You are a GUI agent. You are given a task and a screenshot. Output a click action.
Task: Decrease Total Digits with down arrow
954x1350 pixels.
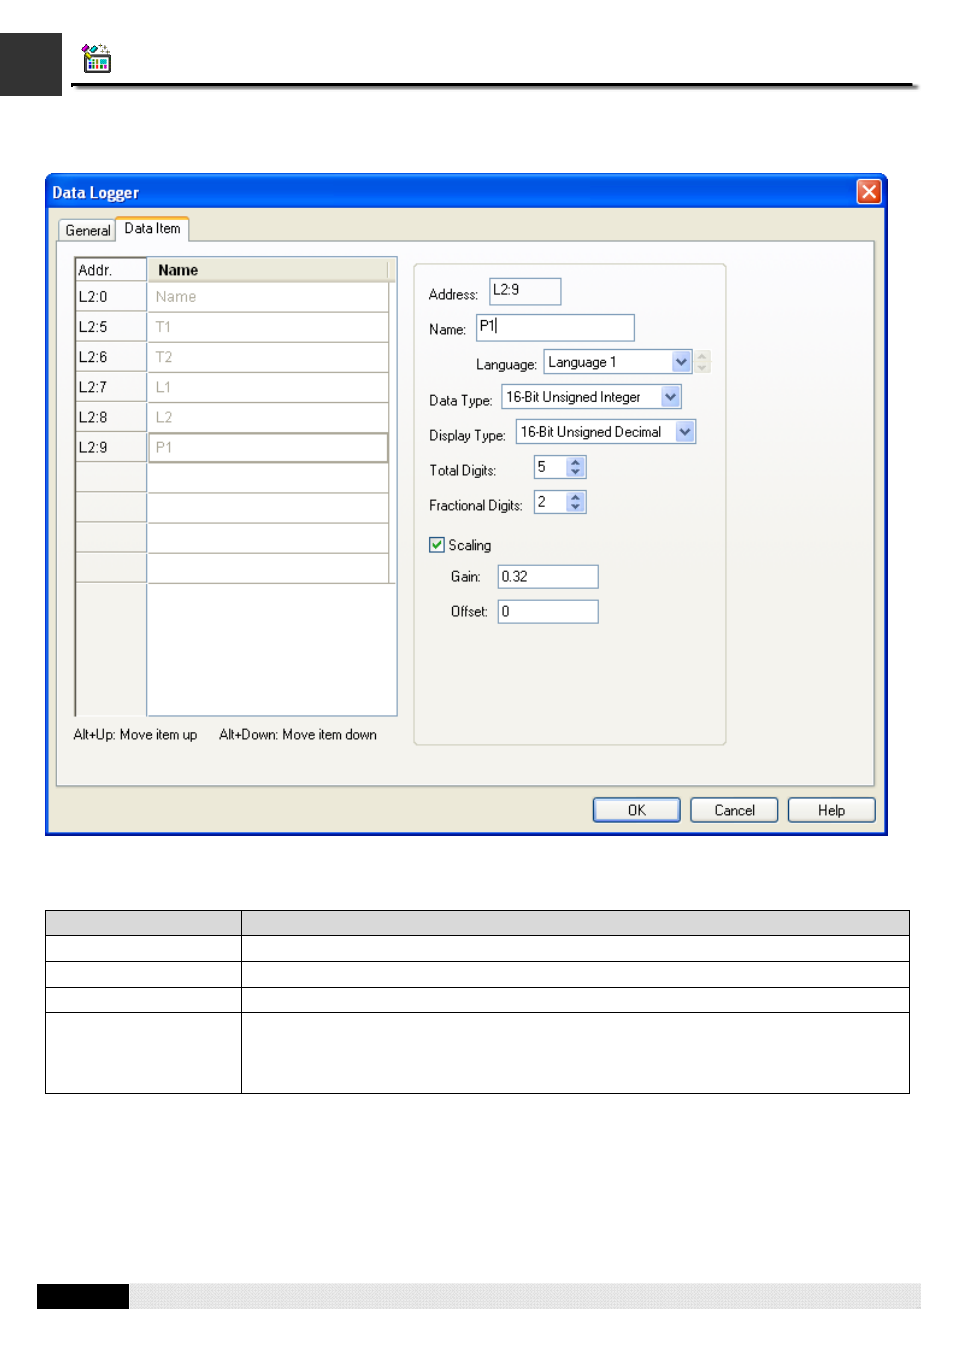coord(575,472)
